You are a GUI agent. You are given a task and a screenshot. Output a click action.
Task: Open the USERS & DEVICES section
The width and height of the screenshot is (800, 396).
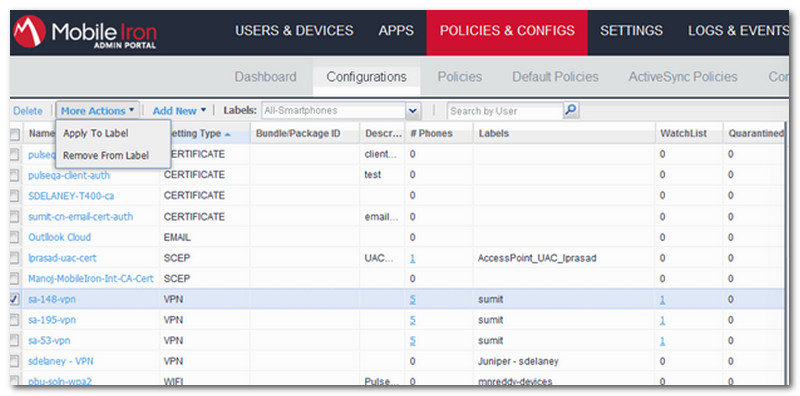294,31
